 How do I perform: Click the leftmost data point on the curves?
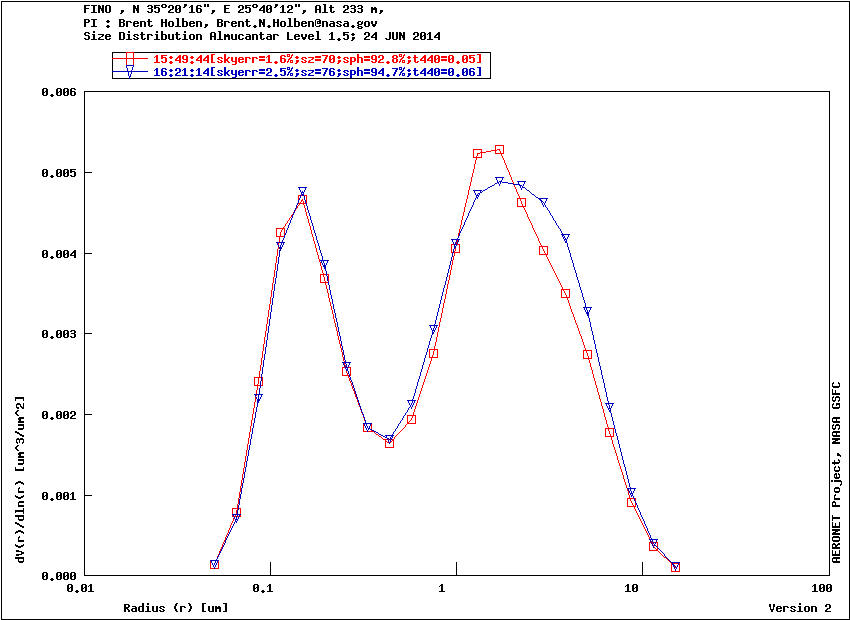pos(214,565)
